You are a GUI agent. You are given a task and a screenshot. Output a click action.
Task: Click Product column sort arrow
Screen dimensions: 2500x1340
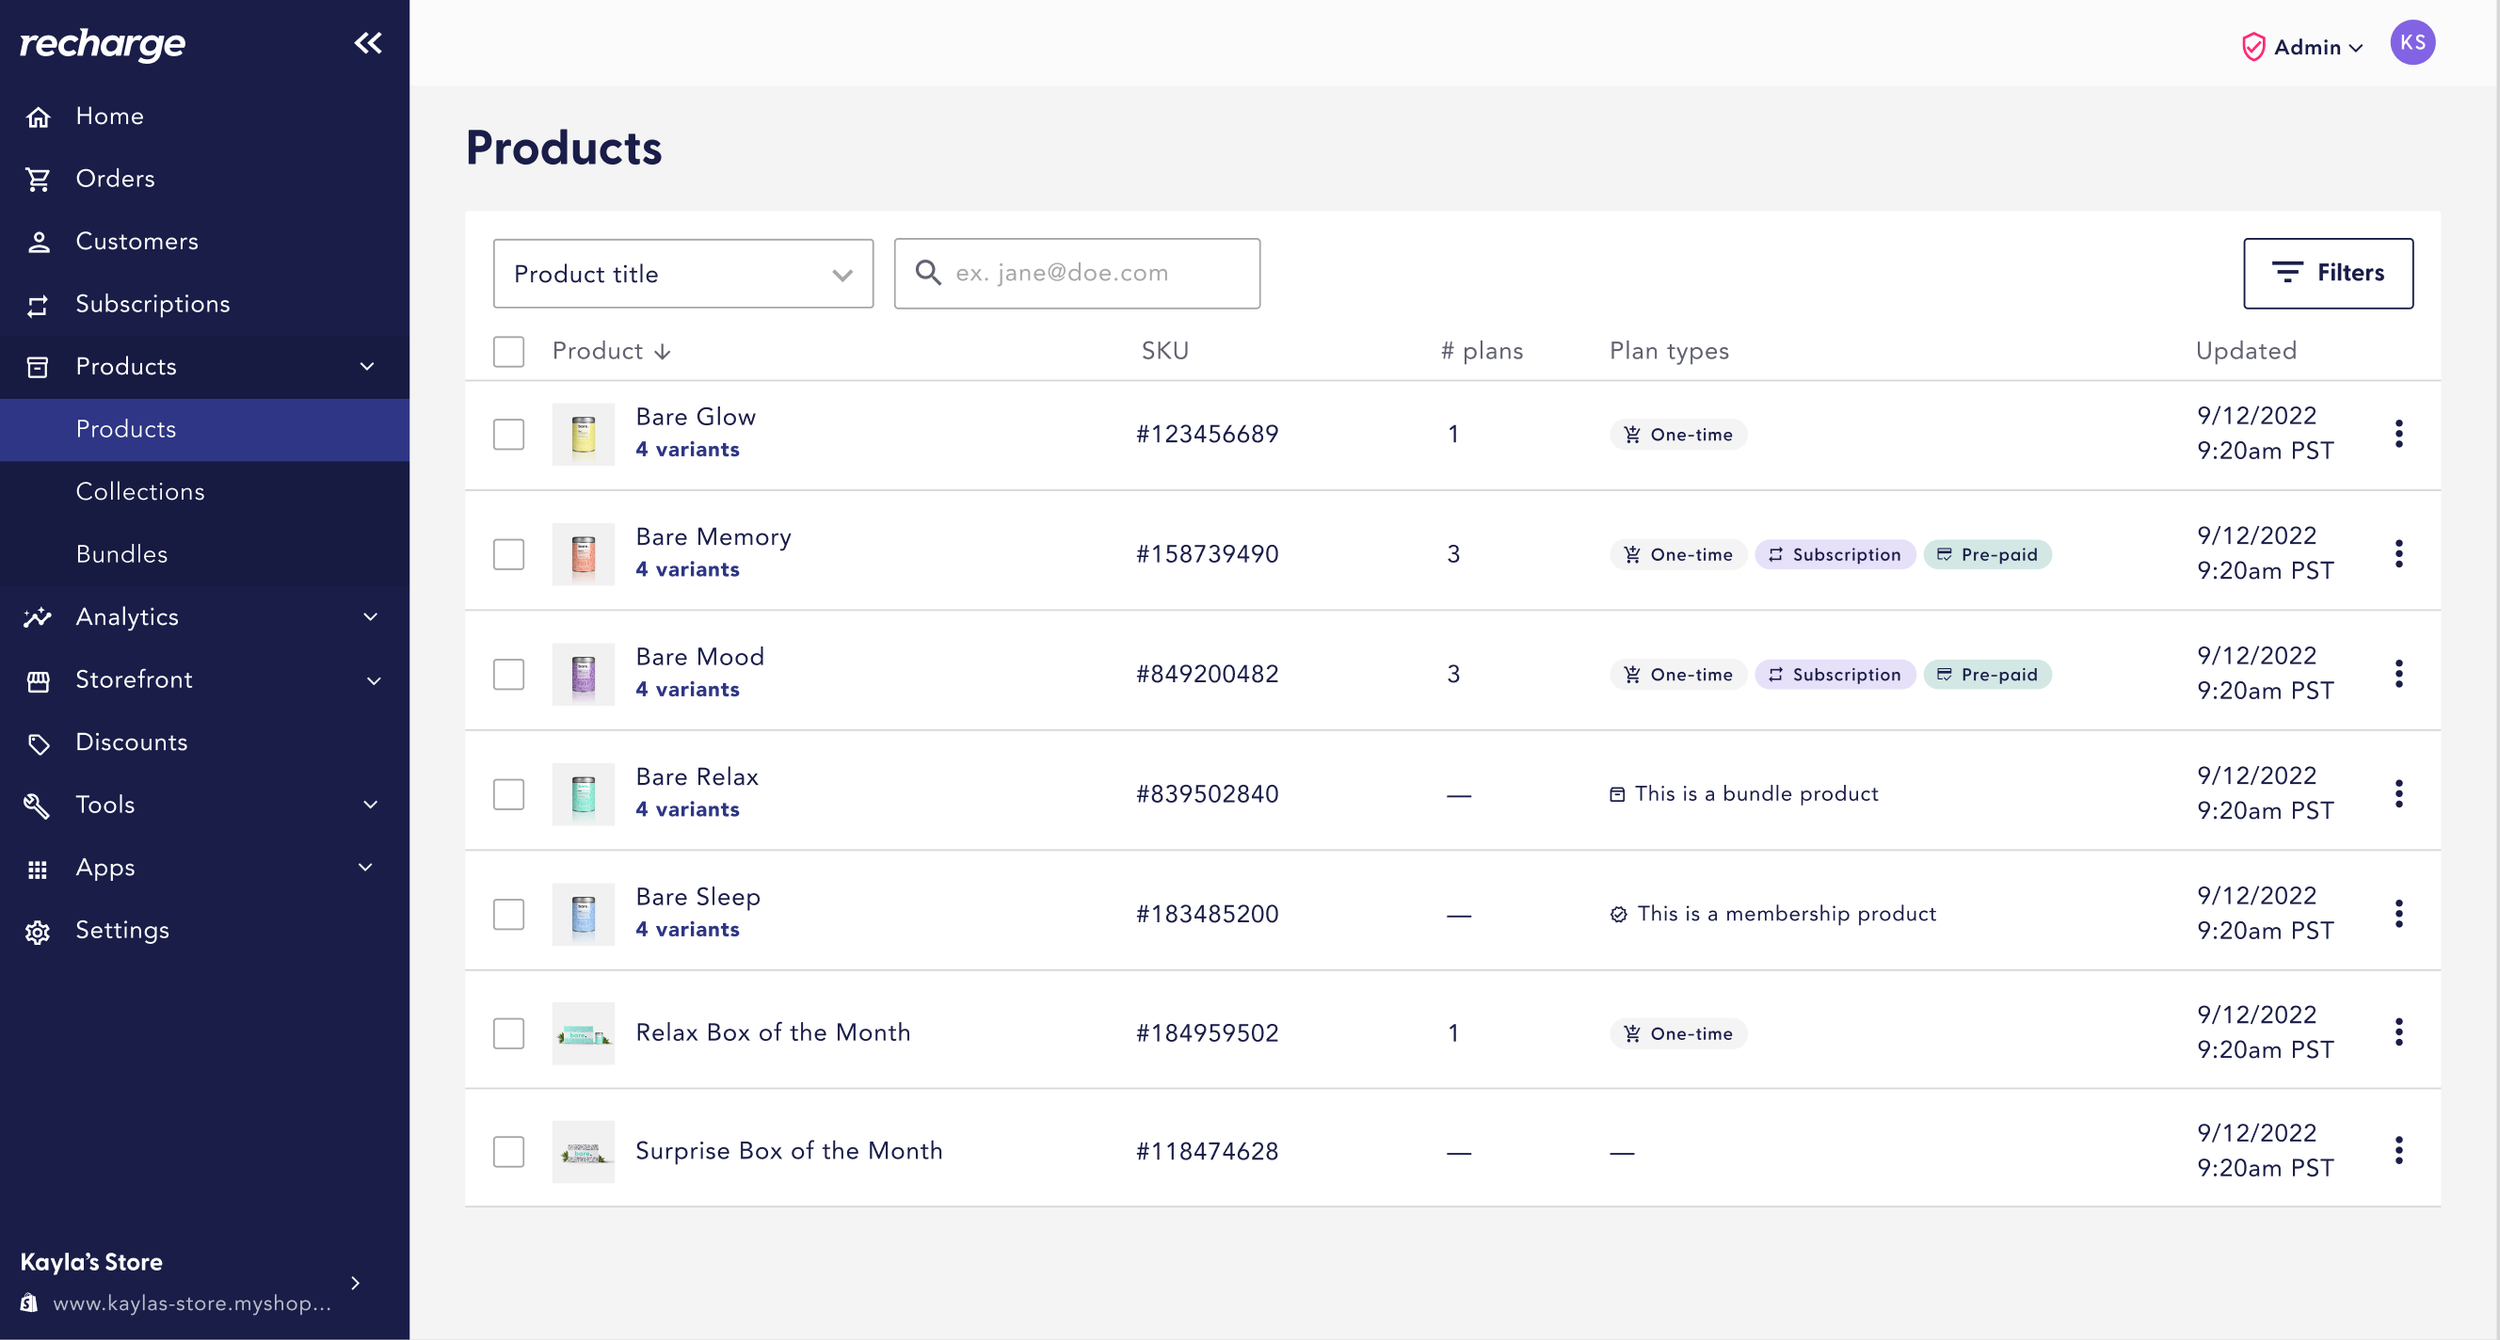[663, 352]
